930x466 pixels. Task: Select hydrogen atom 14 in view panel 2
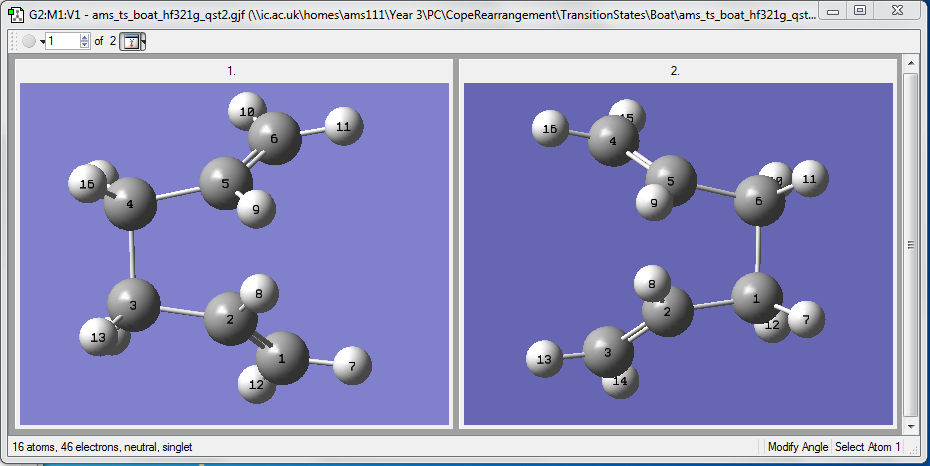pyautogui.click(x=620, y=381)
